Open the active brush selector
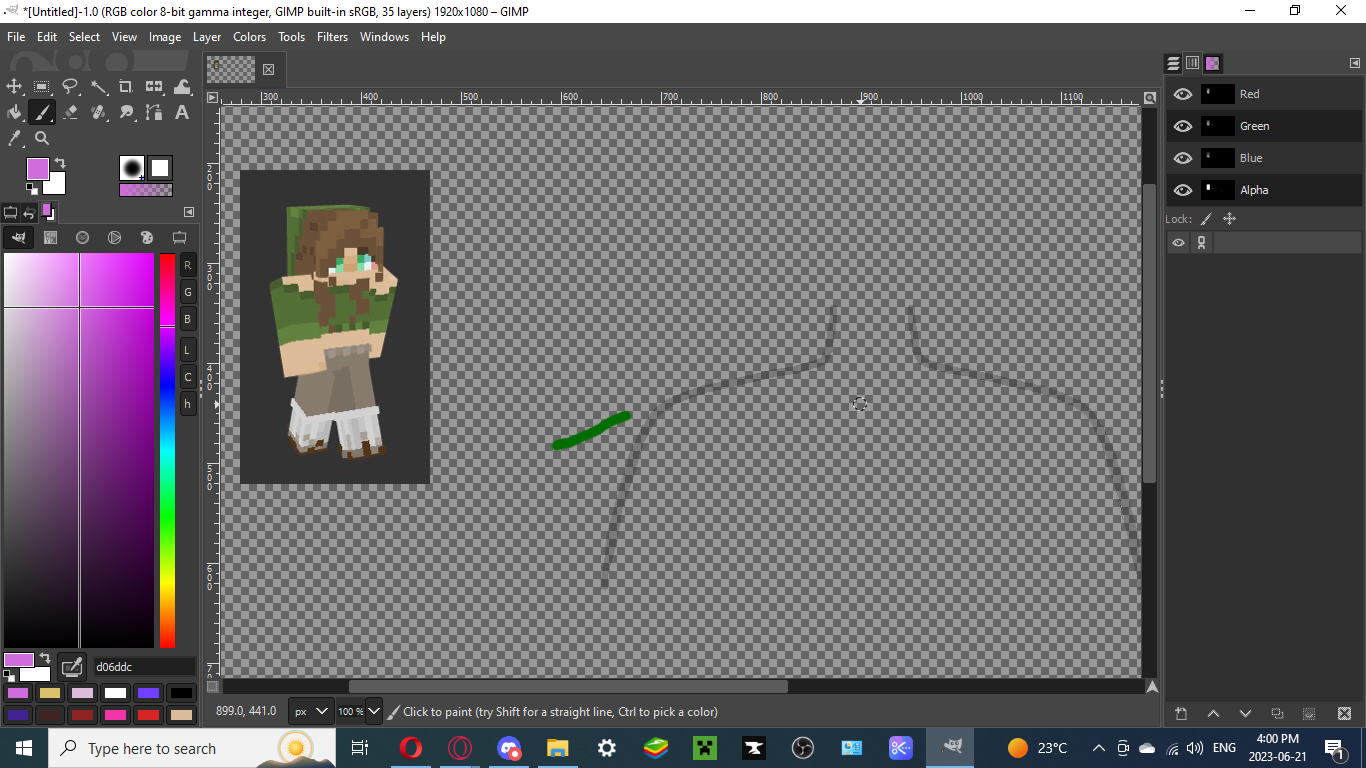 tap(132, 168)
